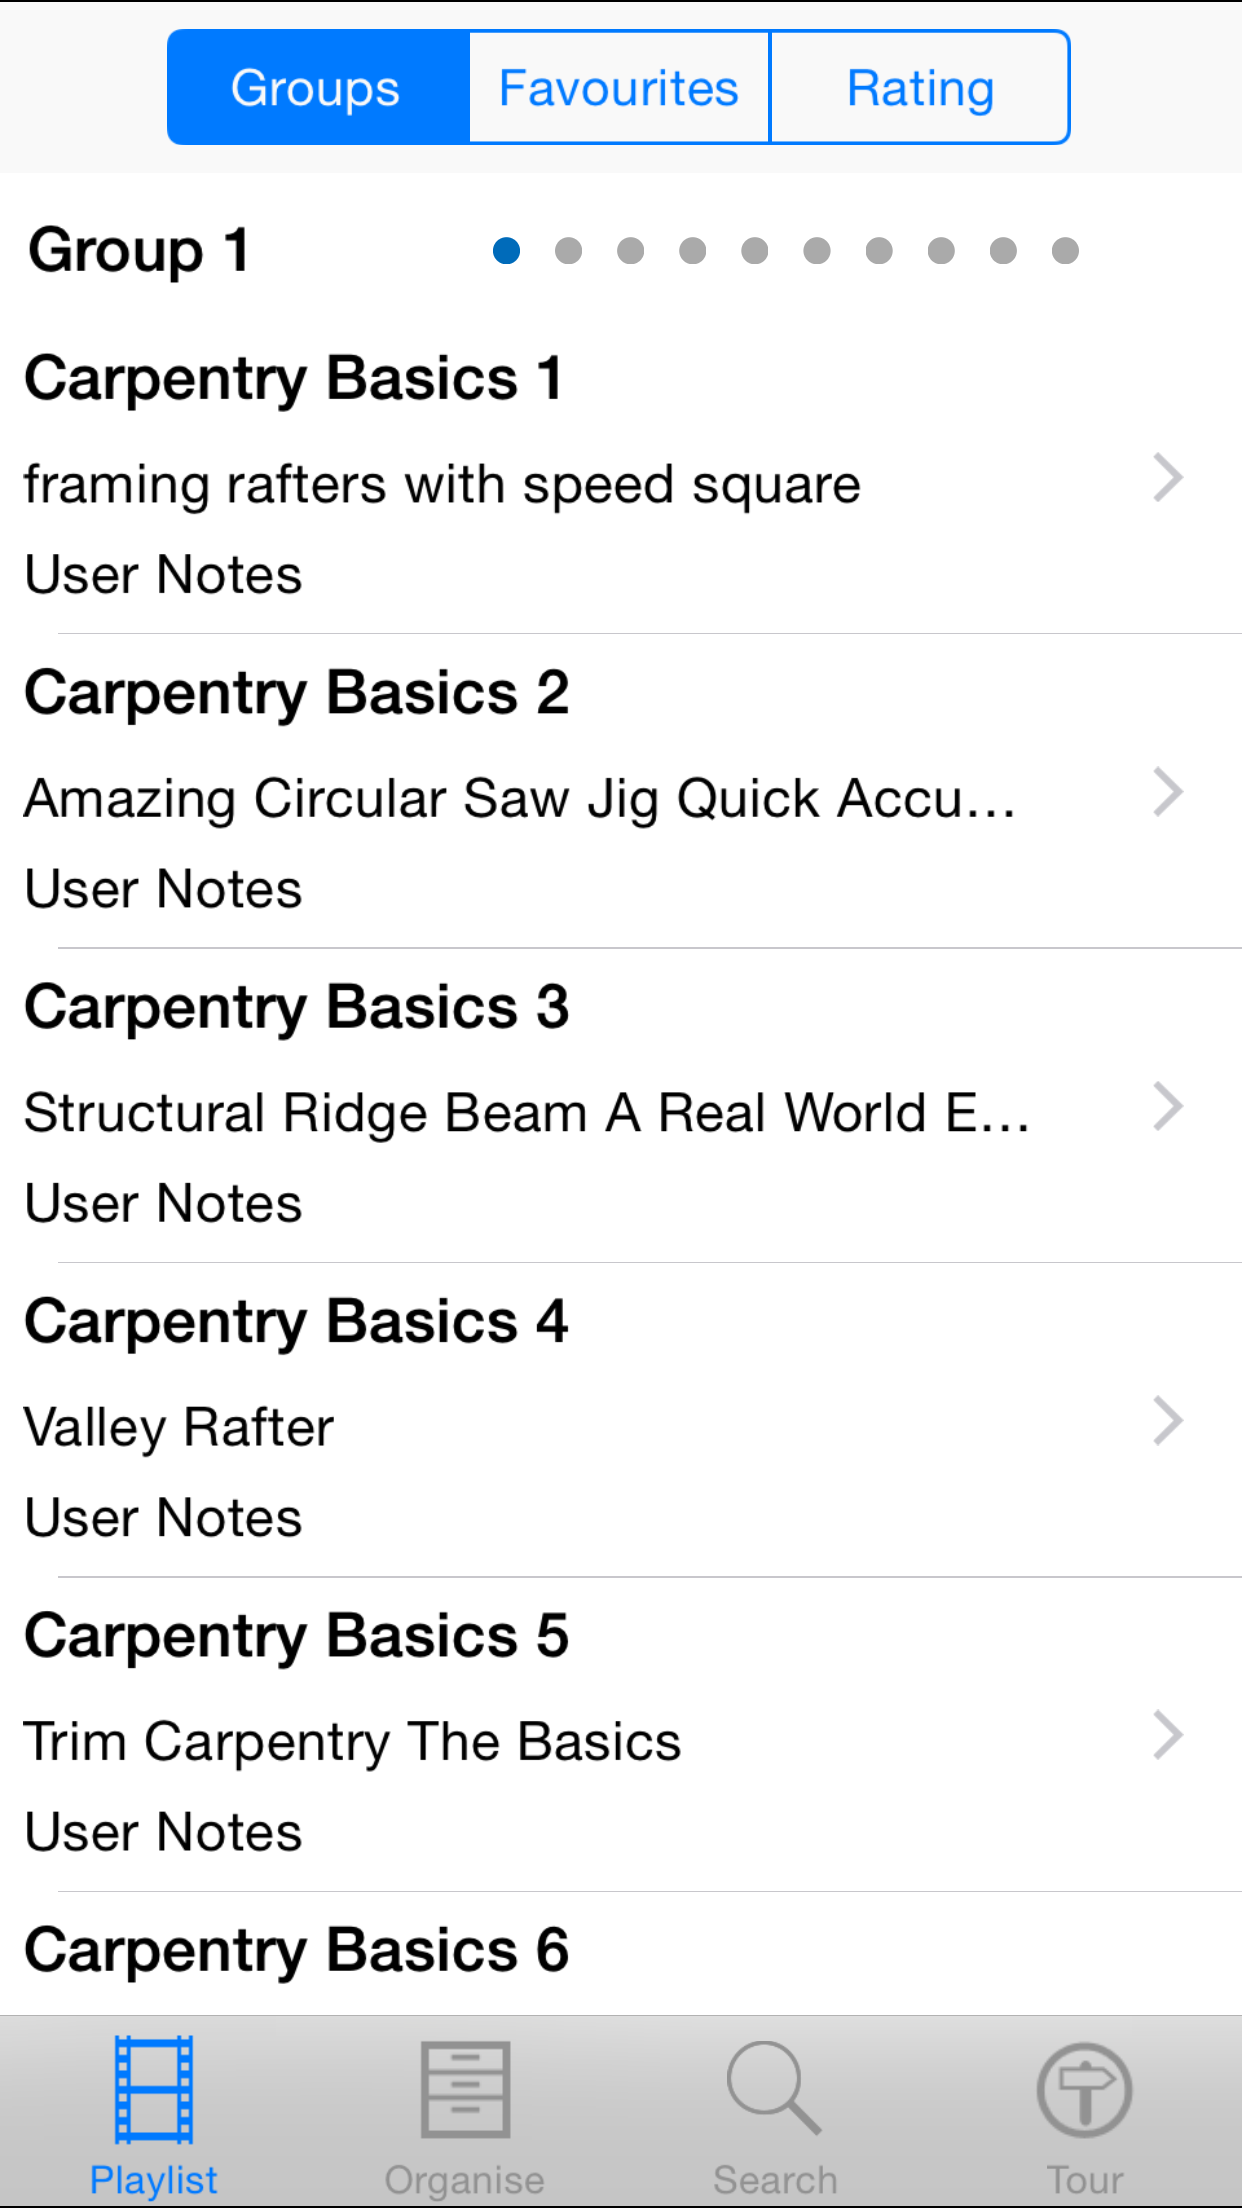
Task: Select the Carpentry Basics 6 entry
Action: (296, 1950)
